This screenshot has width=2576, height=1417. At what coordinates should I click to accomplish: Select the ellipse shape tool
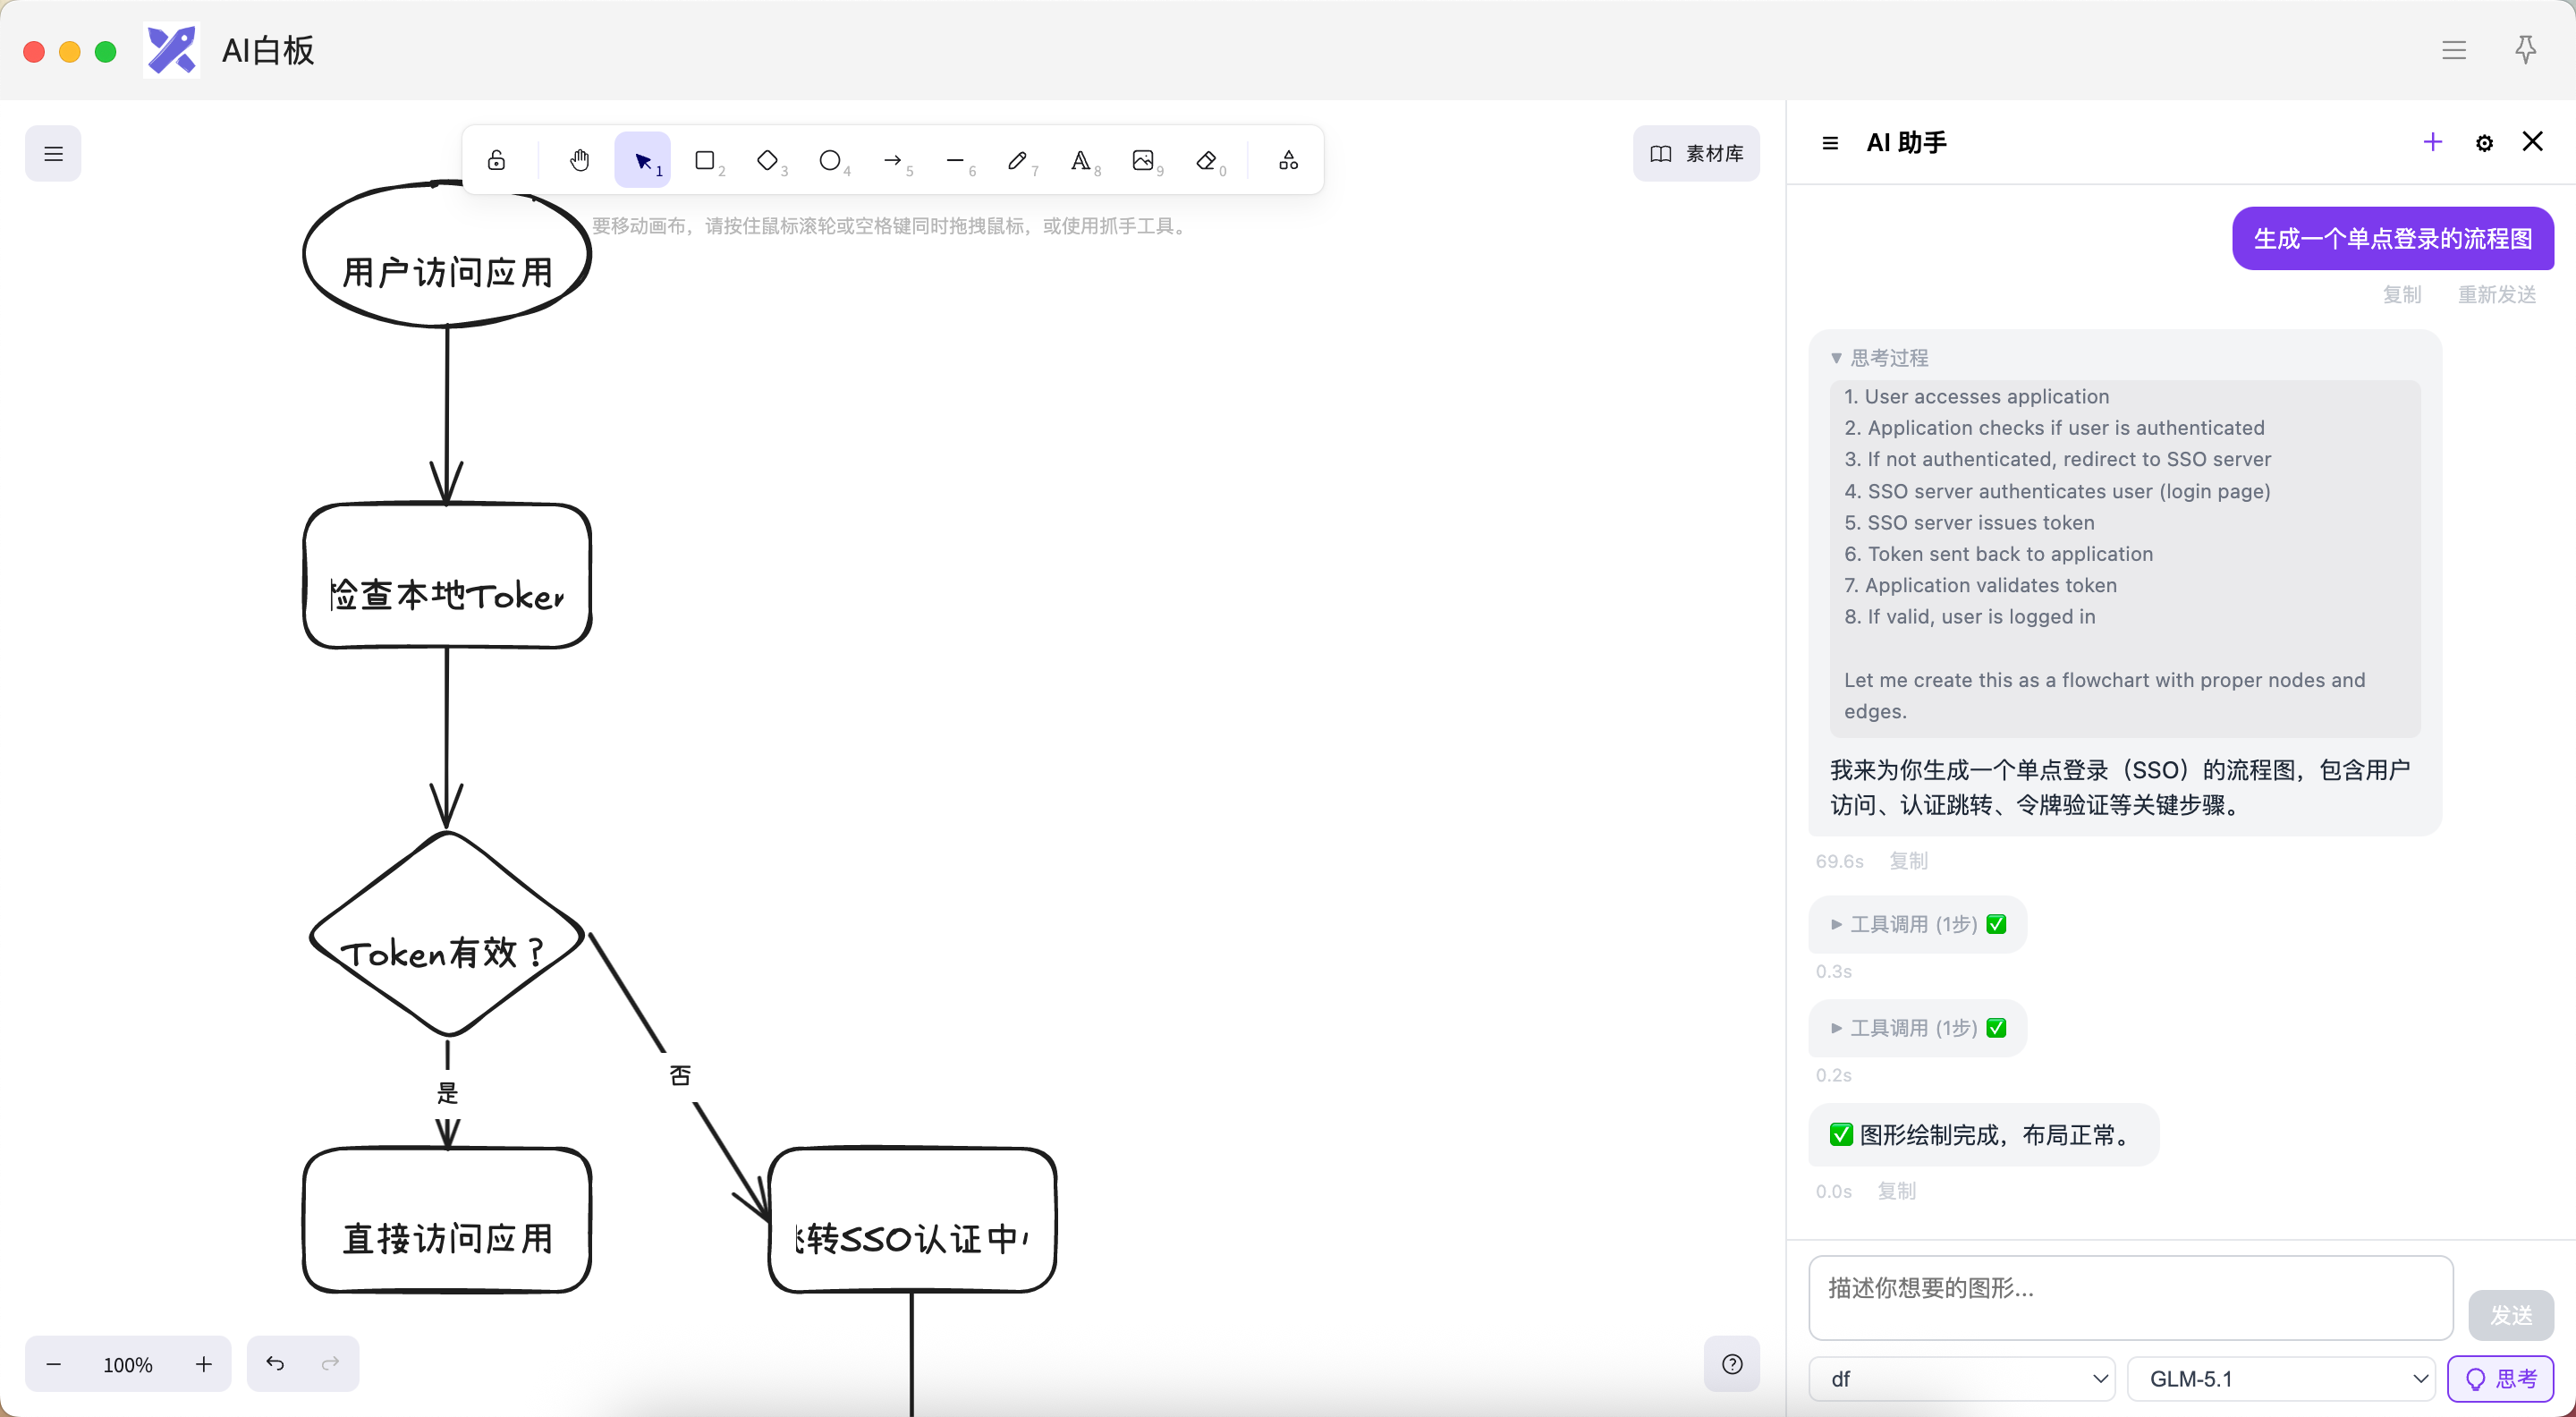coord(831,160)
